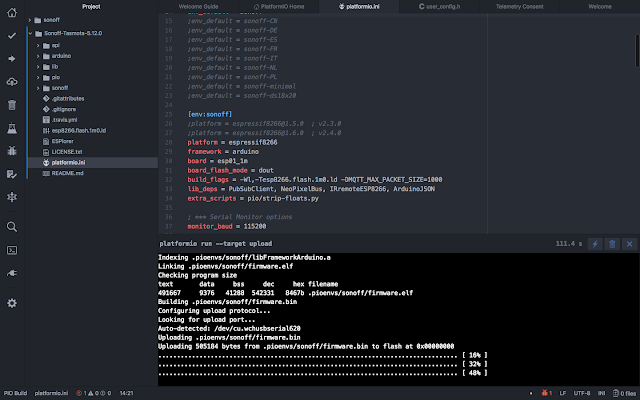Run other target via checklist icon
The height and width of the screenshot is (400, 640).
pos(12,174)
